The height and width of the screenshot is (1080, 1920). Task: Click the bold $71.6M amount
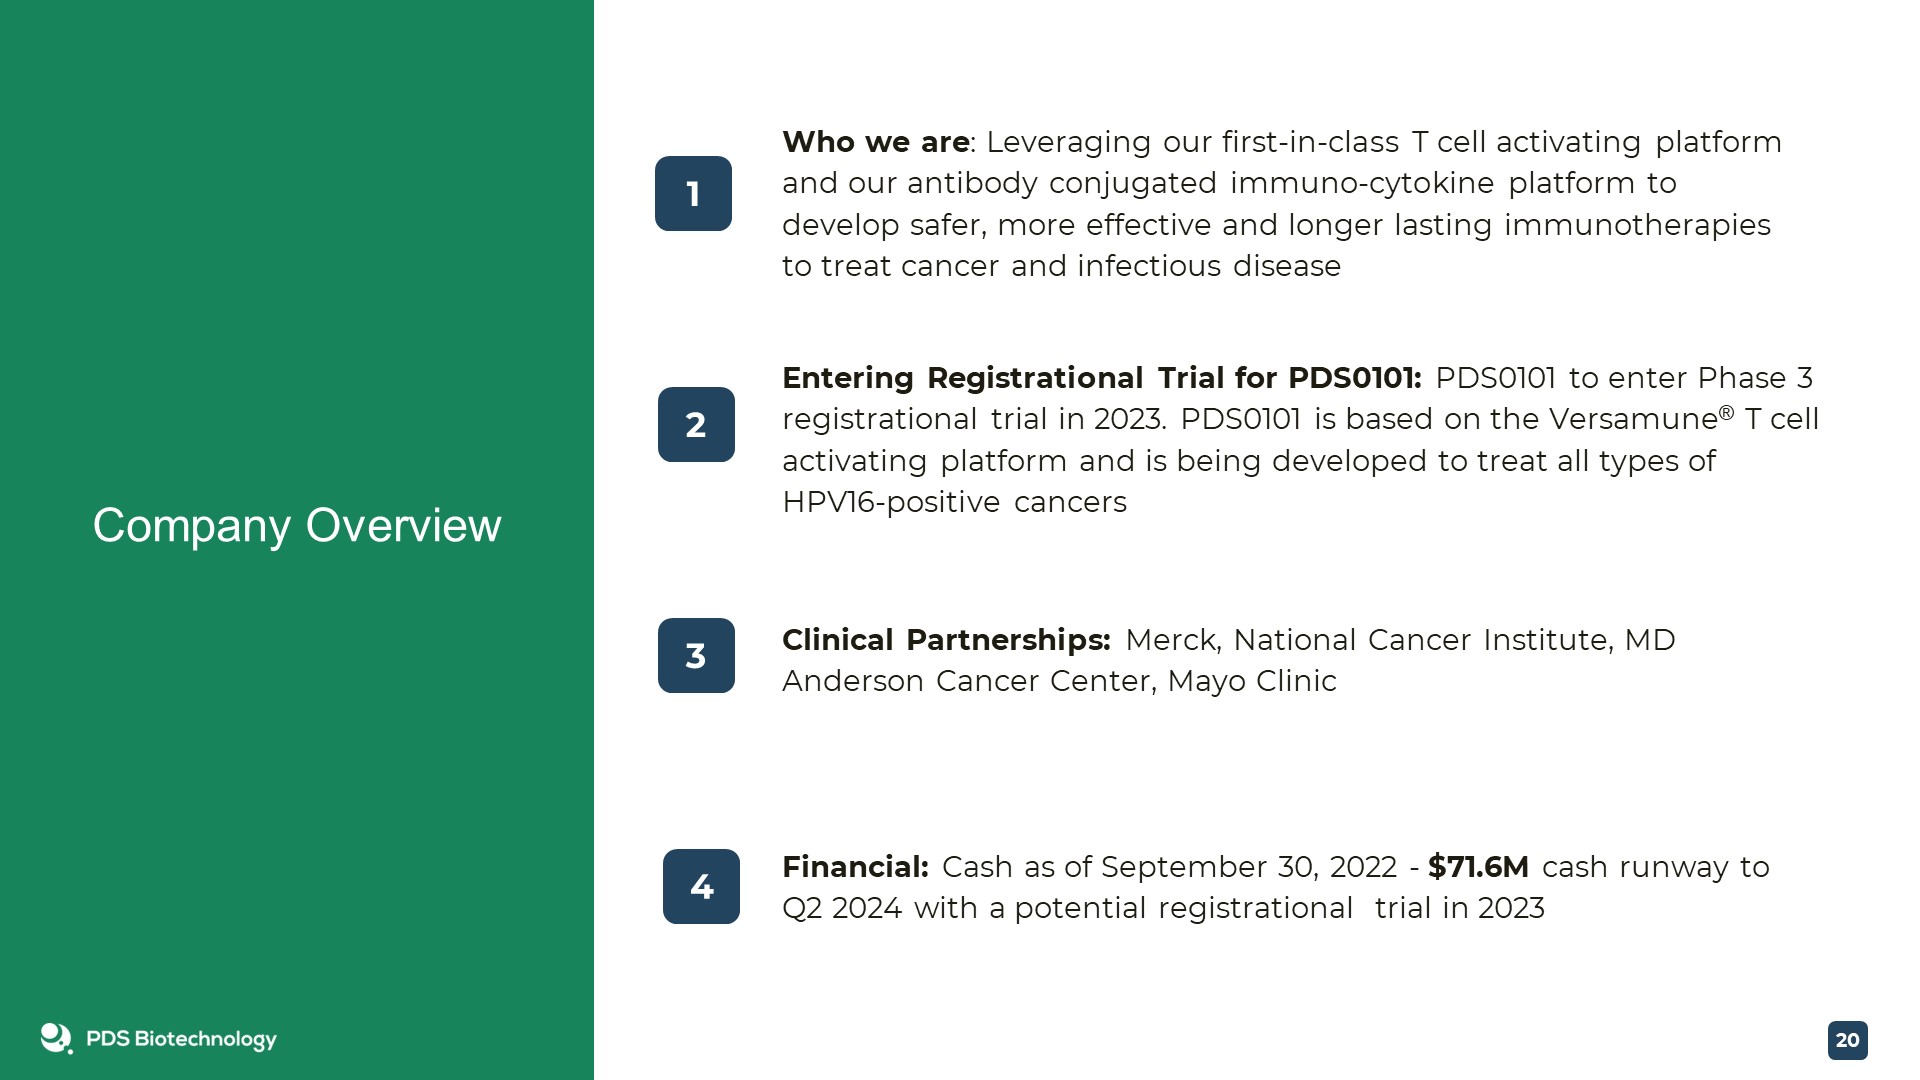pyautogui.click(x=1478, y=867)
